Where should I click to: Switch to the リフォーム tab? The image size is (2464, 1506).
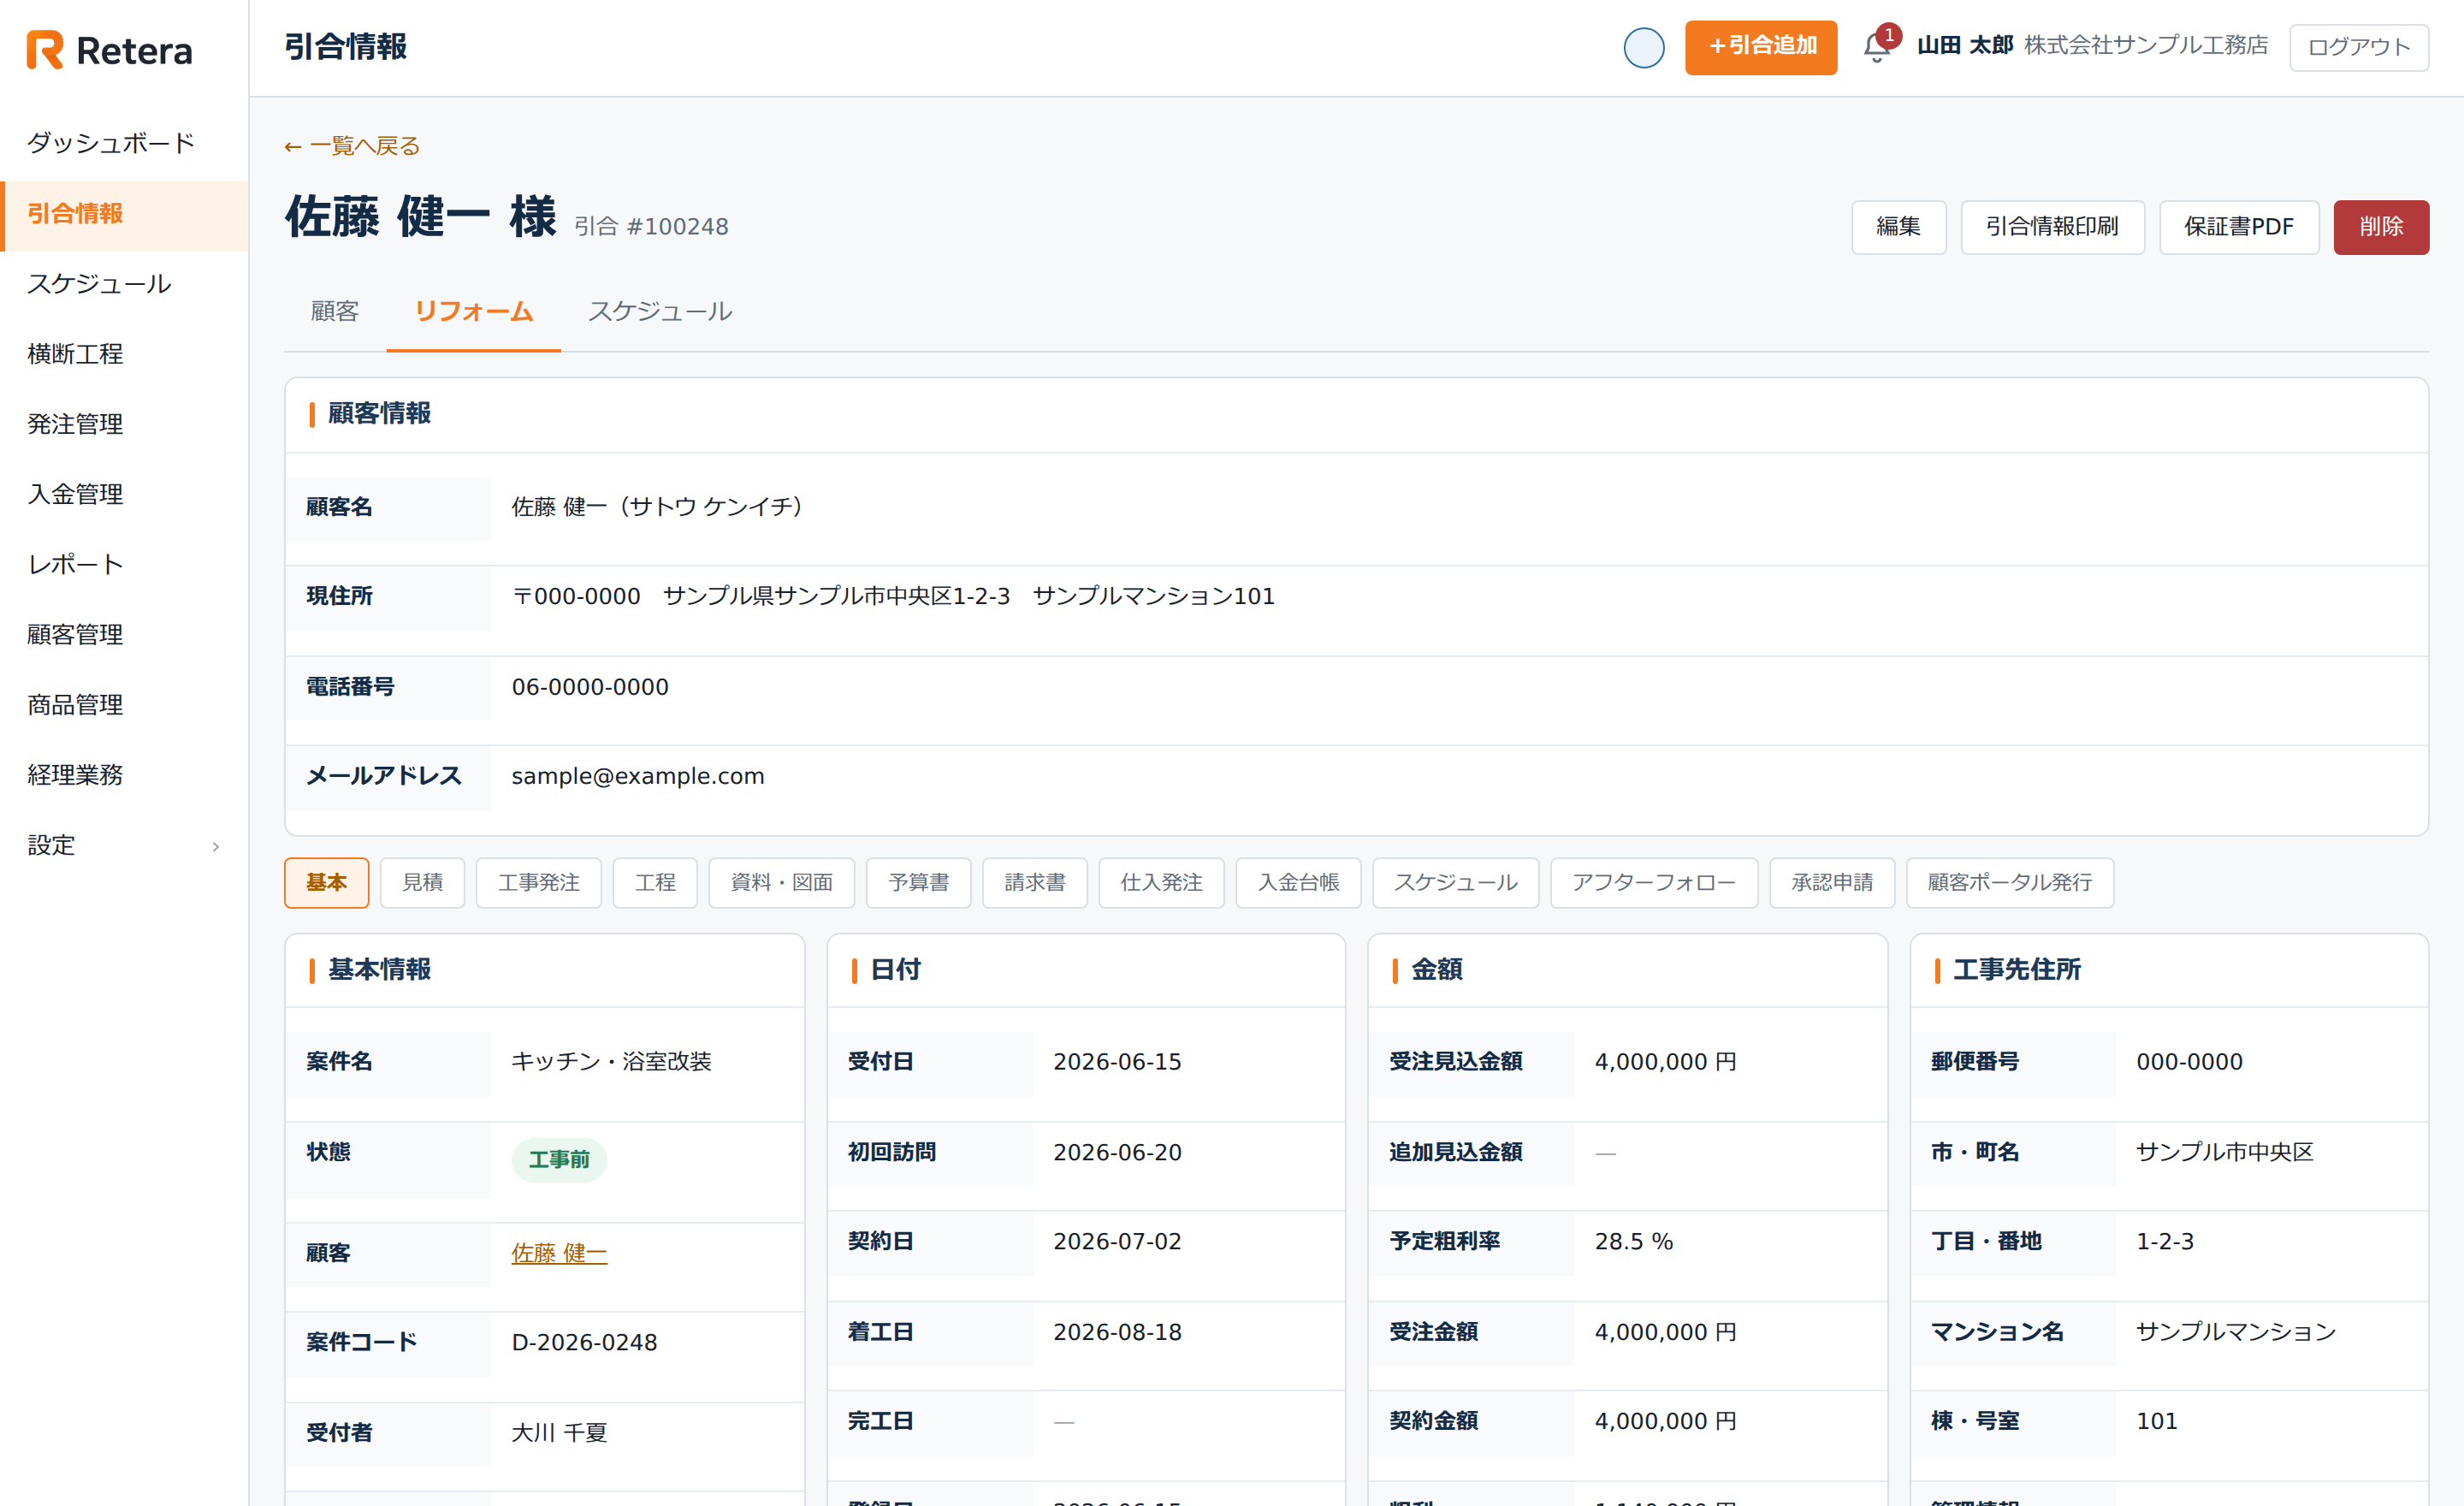473,312
